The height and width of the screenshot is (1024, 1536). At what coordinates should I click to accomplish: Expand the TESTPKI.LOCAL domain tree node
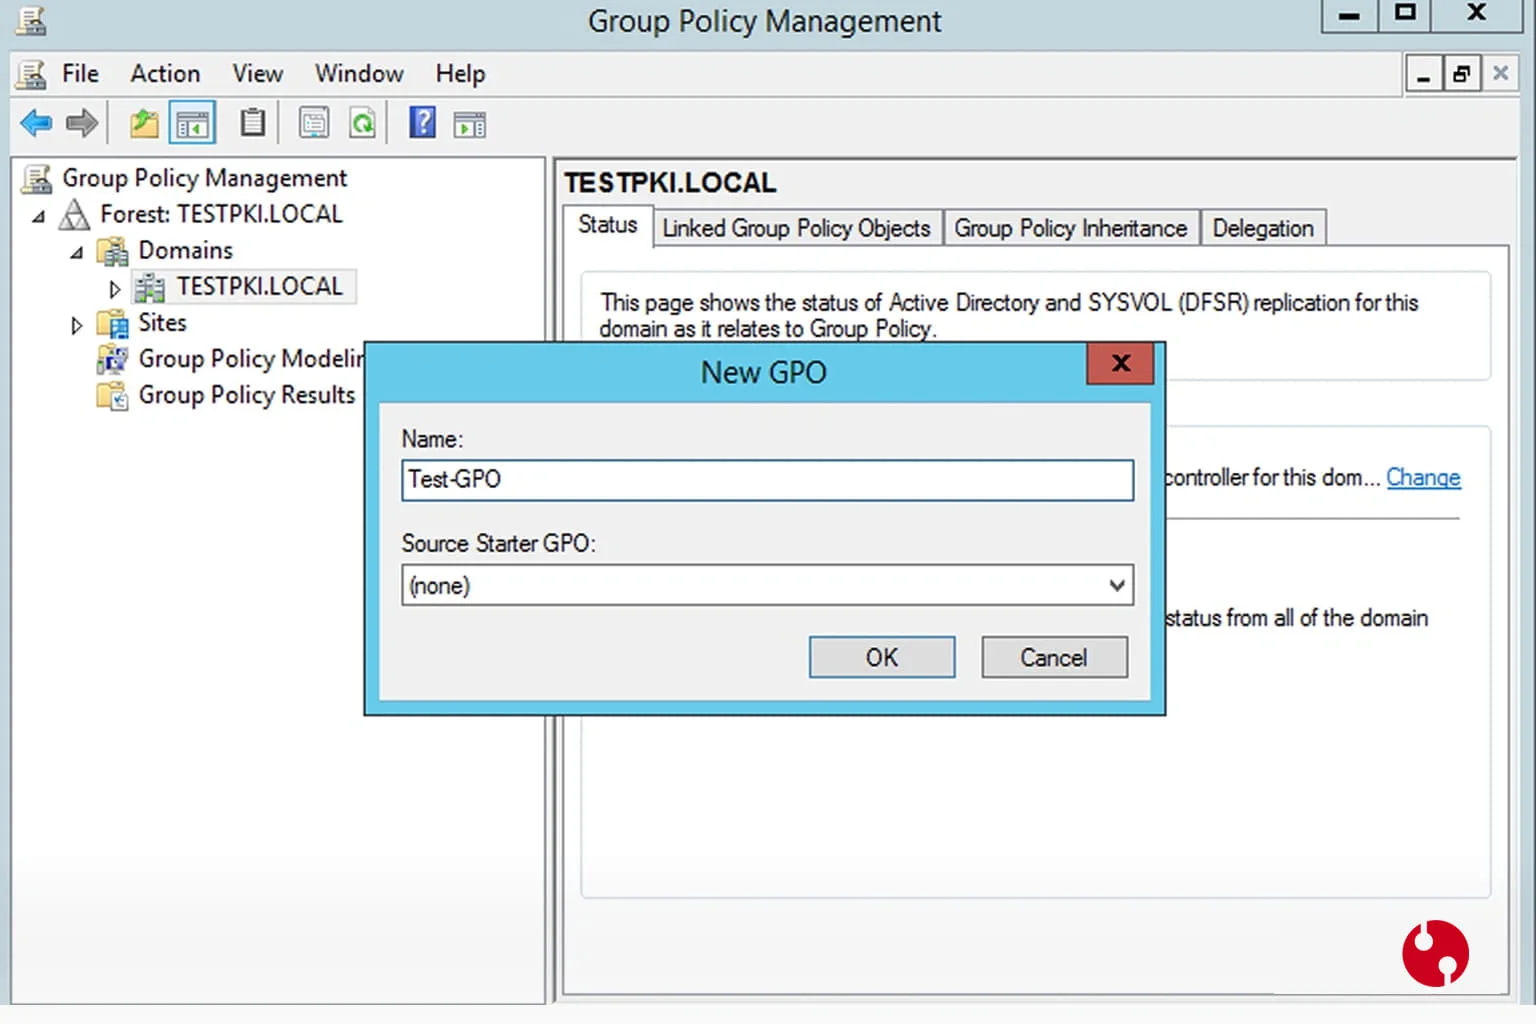114,289
